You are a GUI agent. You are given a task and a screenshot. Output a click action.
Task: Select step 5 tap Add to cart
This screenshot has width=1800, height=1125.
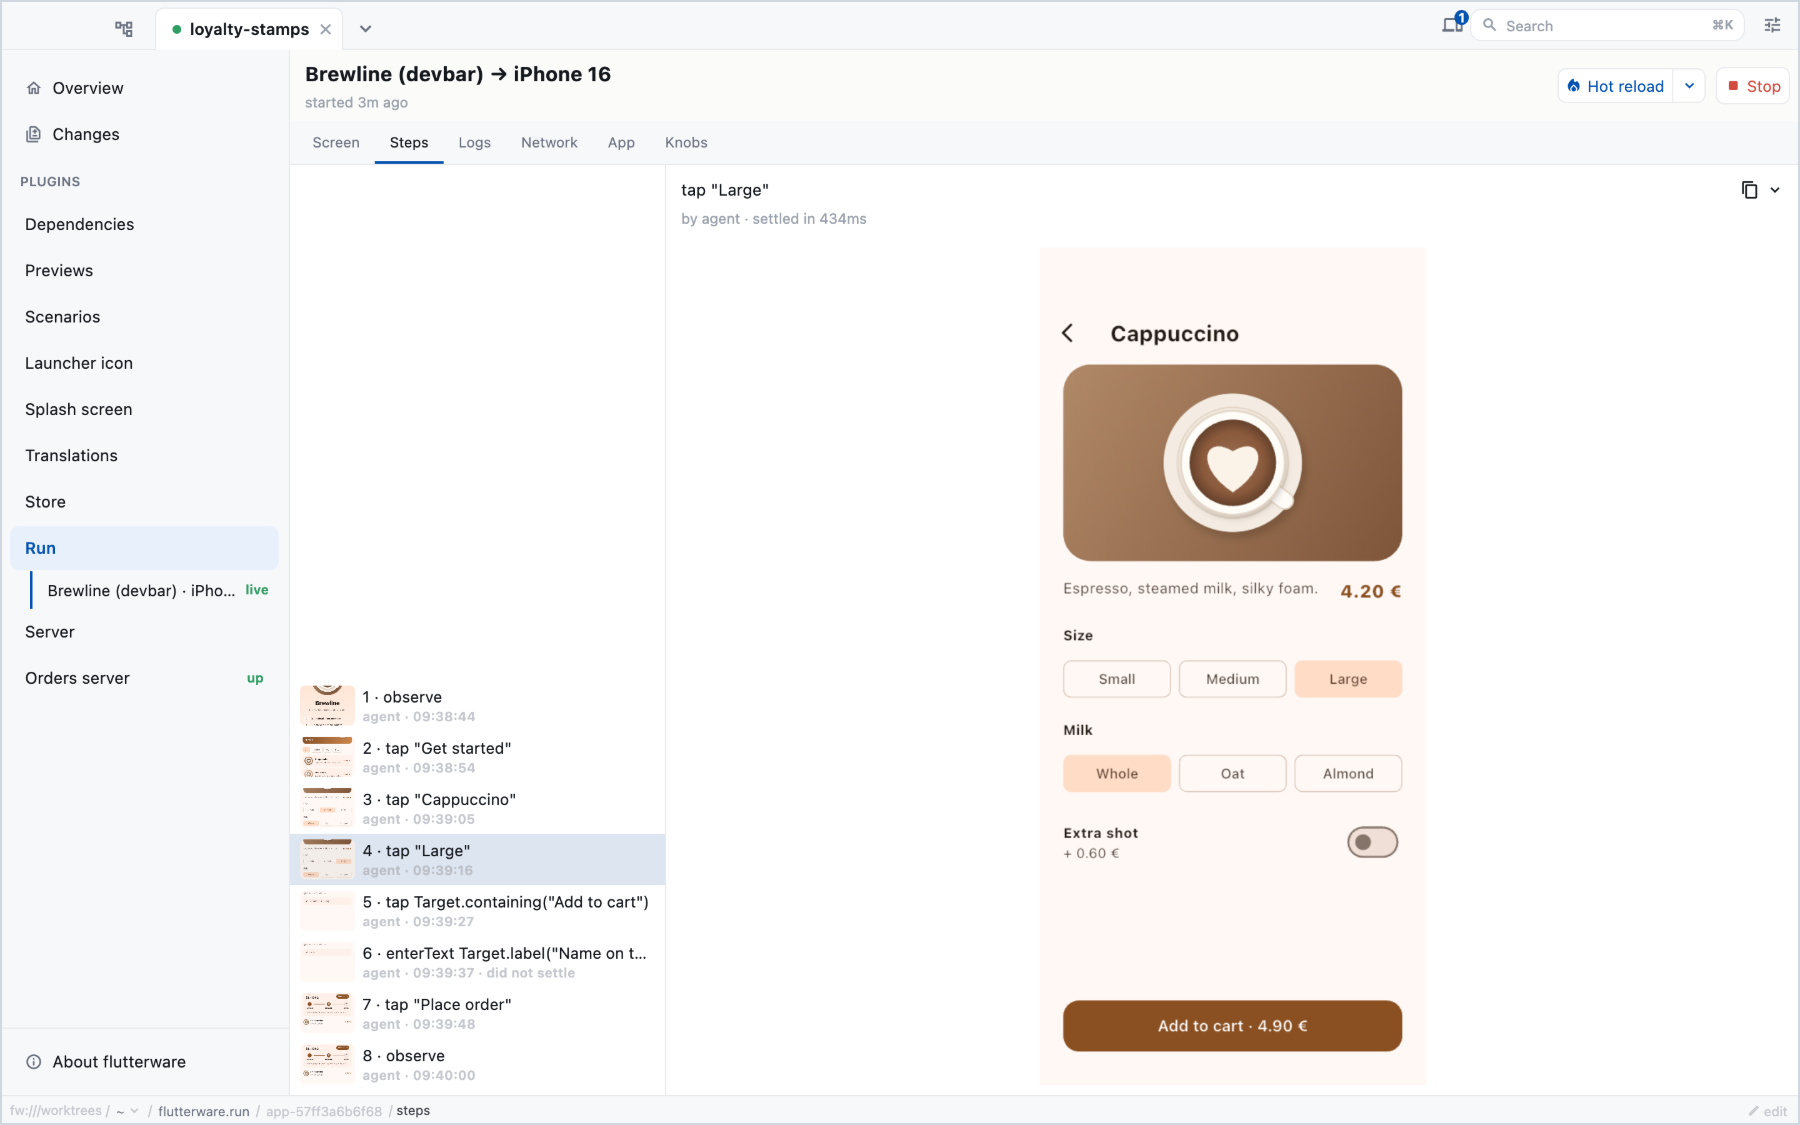(x=477, y=911)
